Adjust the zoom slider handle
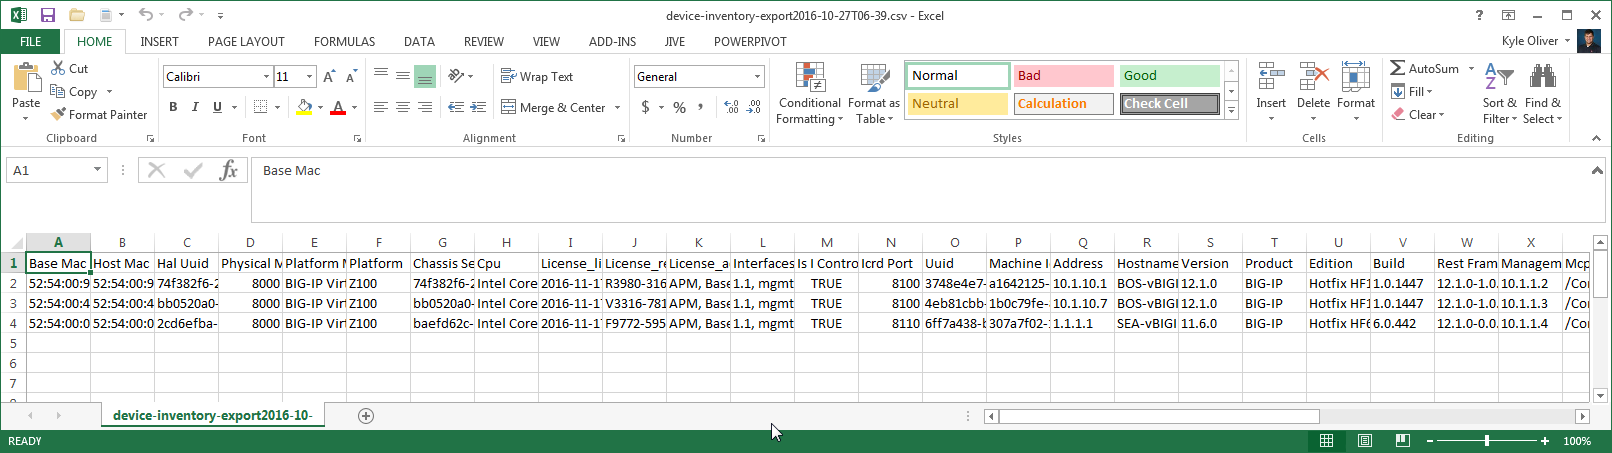The height and width of the screenshot is (453, 1612). pyautogui.click(x=1487, y=441)
